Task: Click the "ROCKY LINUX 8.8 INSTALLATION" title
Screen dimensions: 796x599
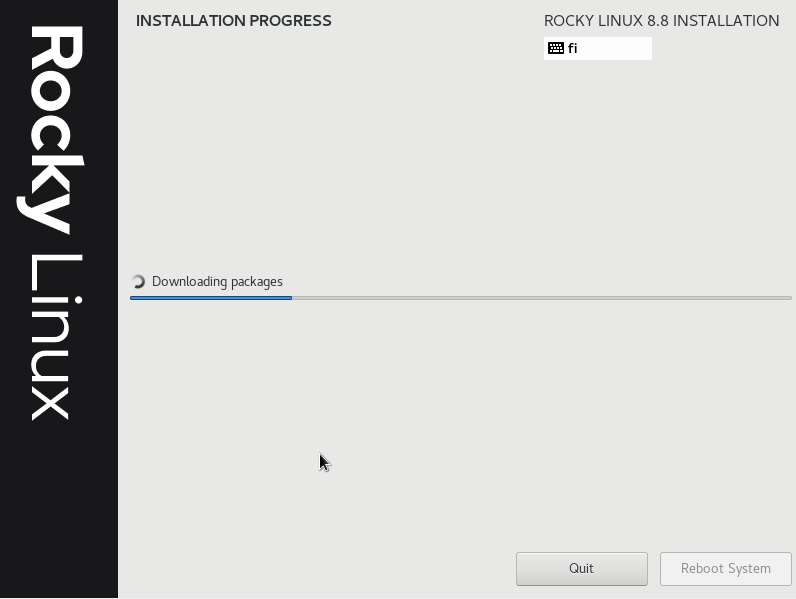Action: pyautogui.click(x=661, y=20)
